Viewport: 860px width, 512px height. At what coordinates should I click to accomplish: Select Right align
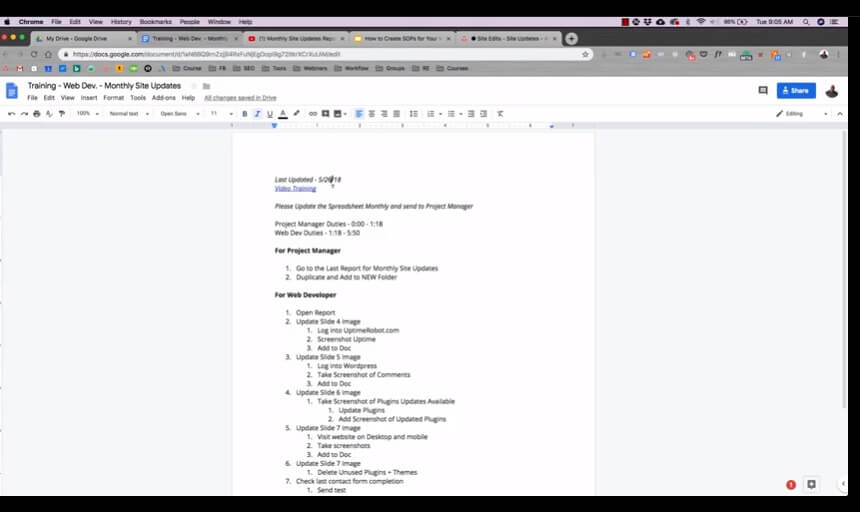tap(384, 113)
